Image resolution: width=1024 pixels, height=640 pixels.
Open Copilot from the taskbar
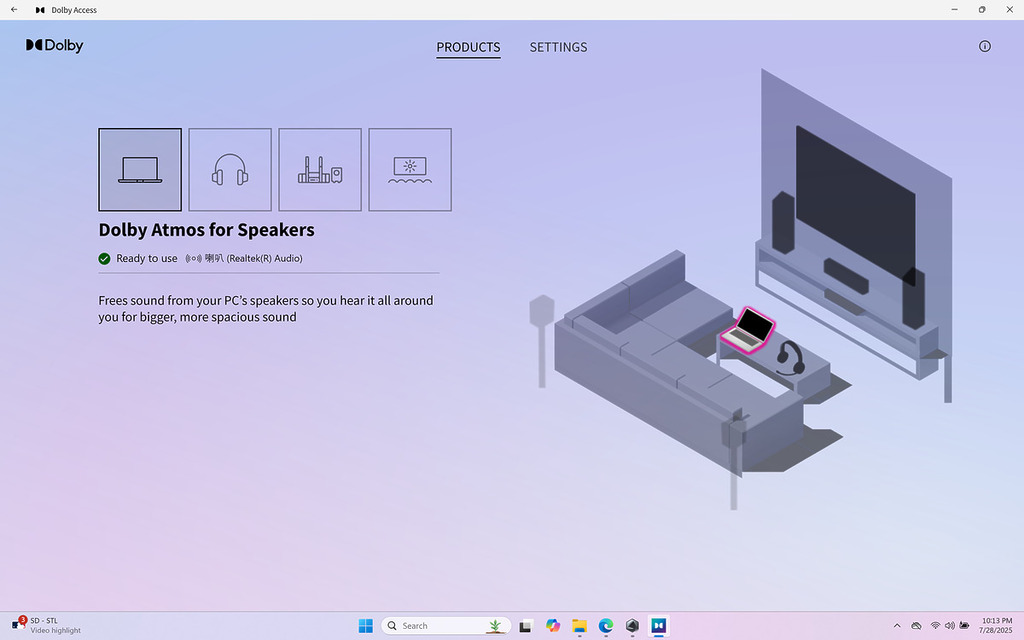click(553, 626)
